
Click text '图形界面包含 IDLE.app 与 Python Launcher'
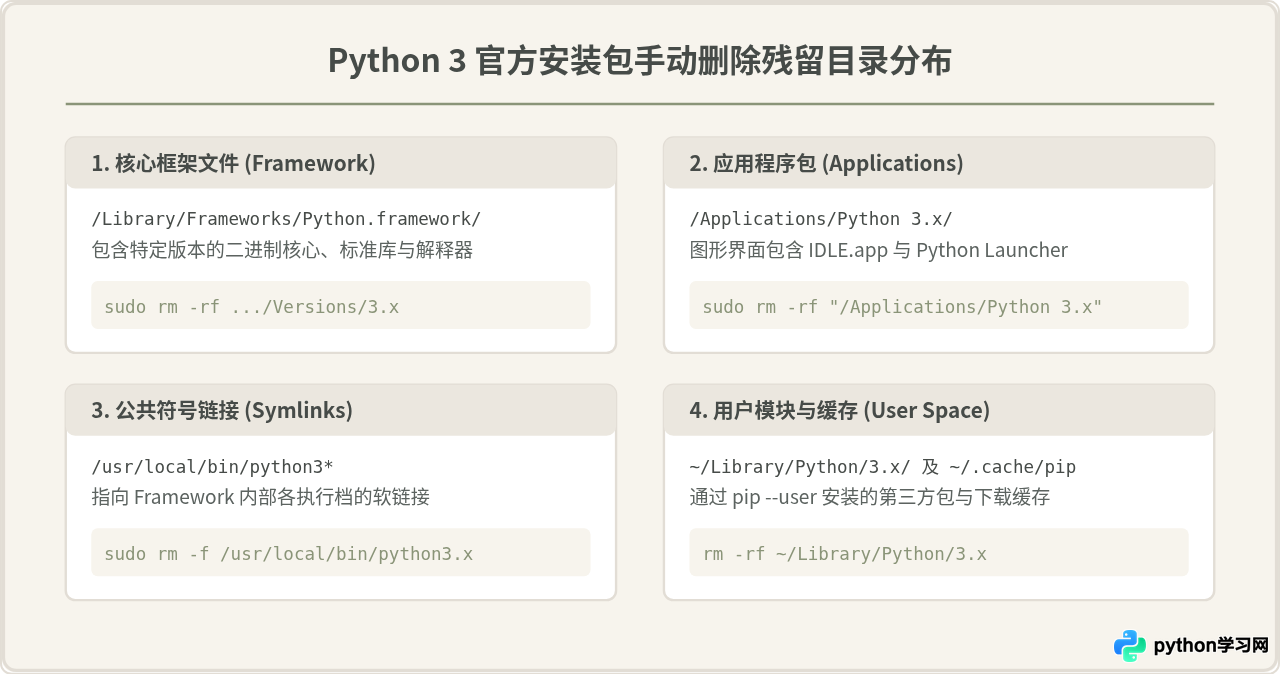coord(878,250)
